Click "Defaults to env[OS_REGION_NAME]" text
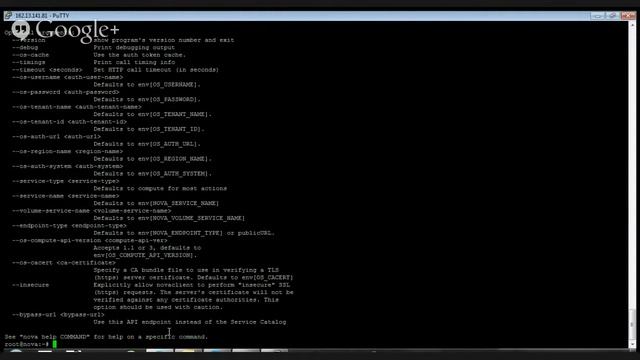 pyautogui.click(x=153, y=159)
